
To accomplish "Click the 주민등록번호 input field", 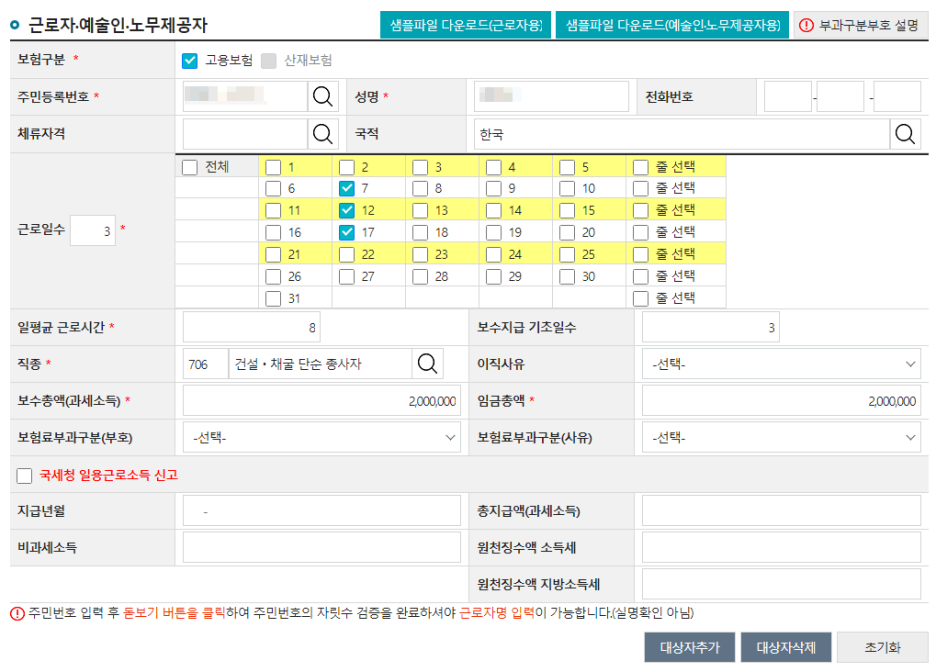I will pos(245,97).
